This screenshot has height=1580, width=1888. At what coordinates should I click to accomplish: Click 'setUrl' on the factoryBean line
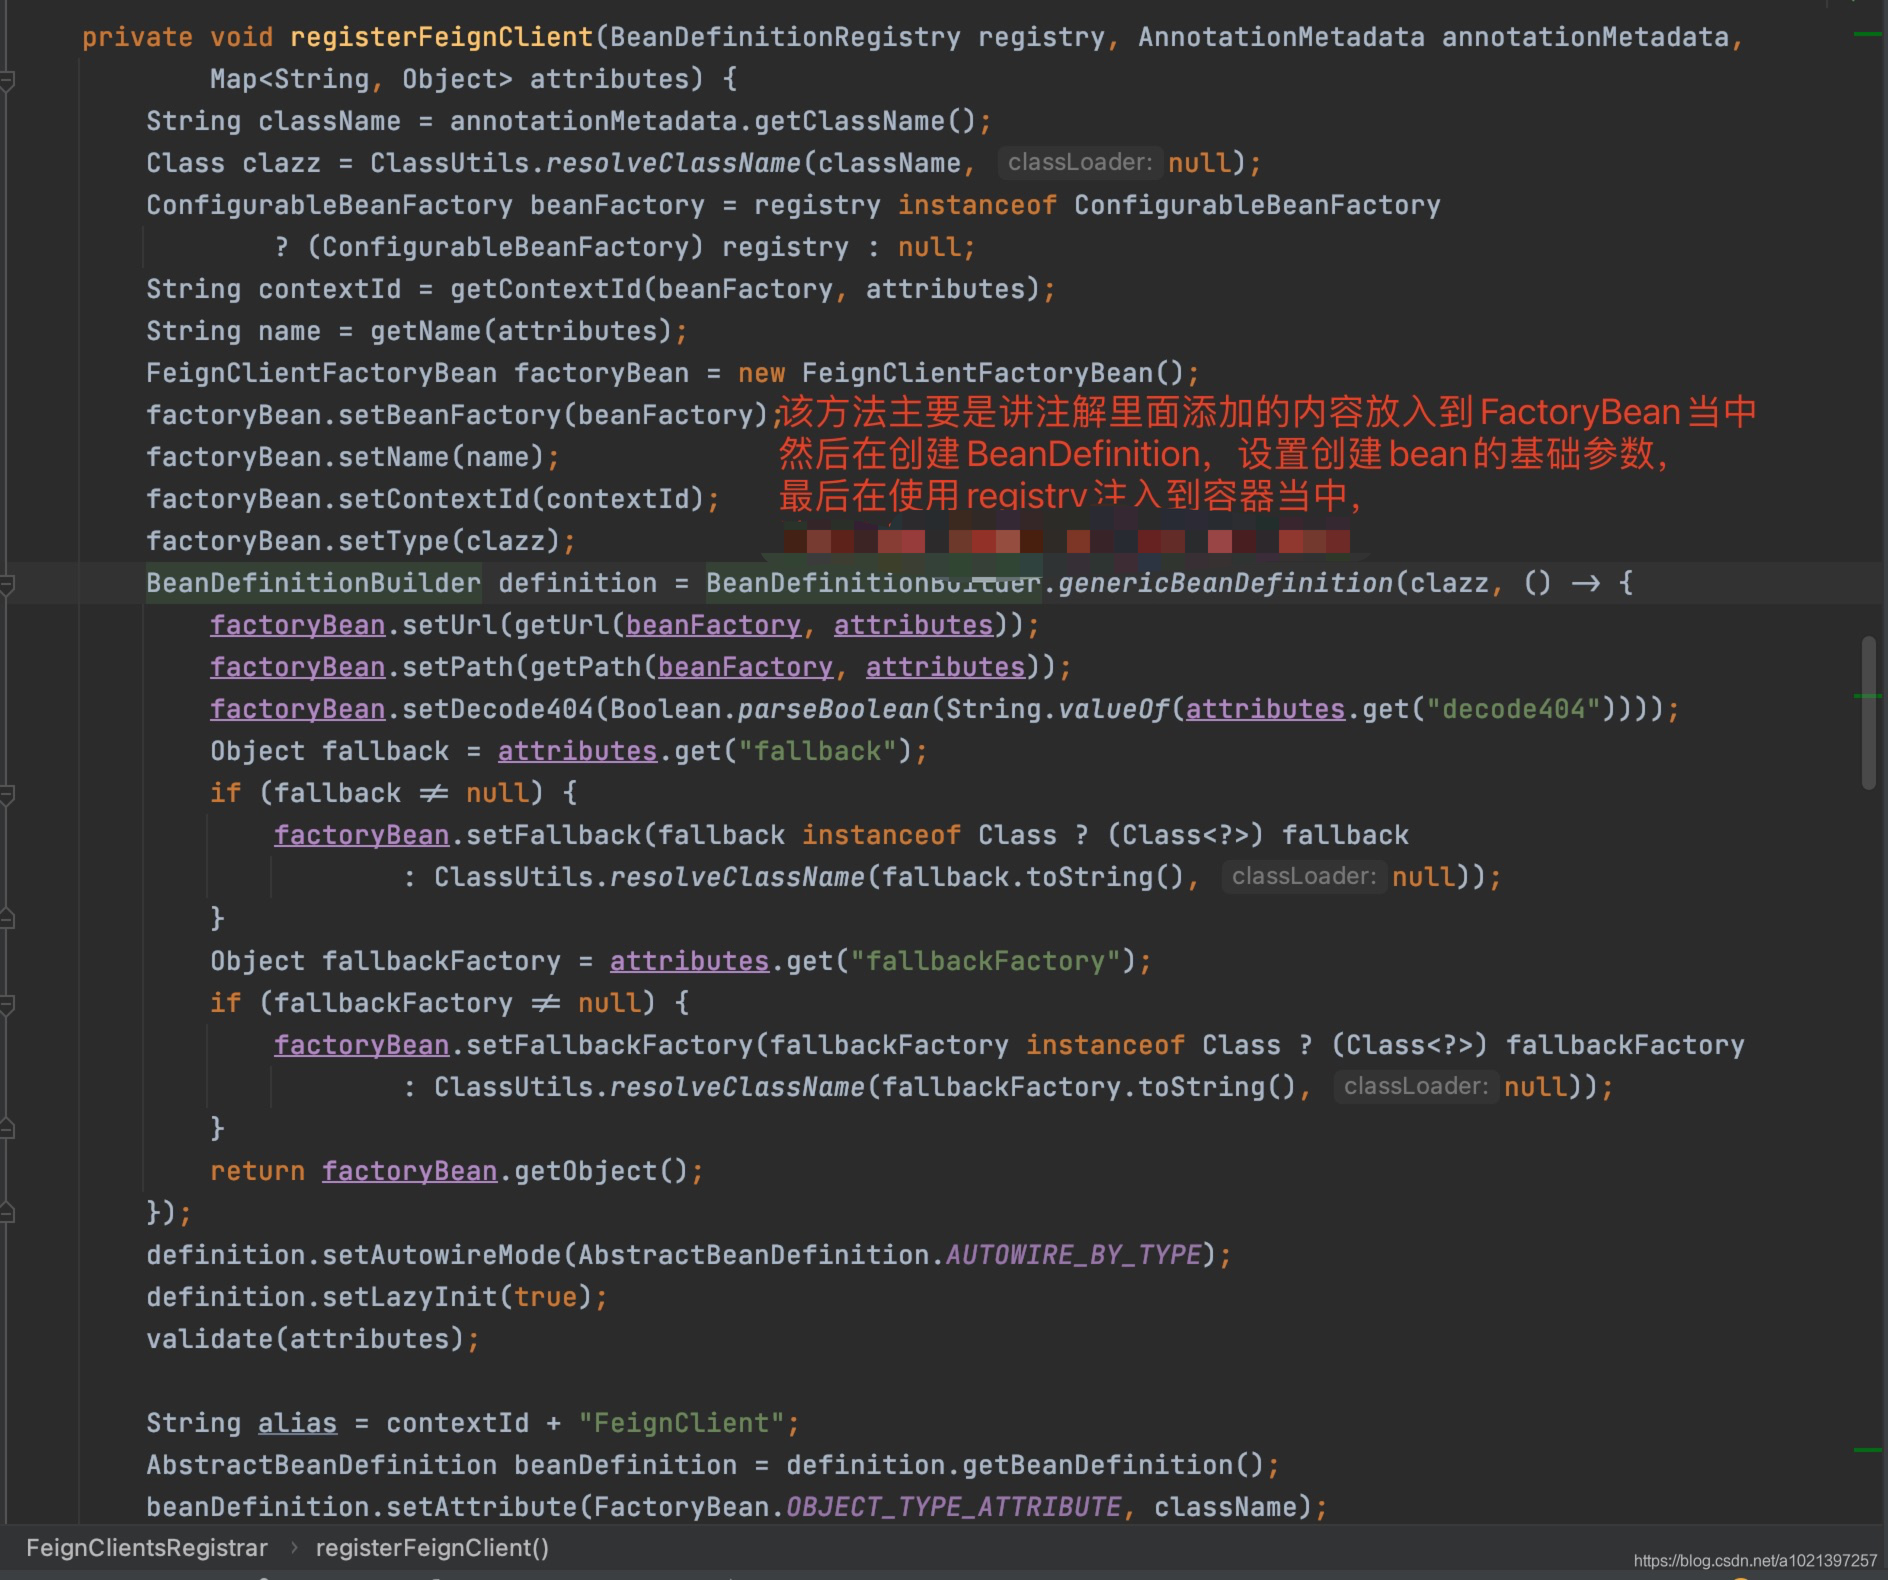(x=450, y=625)
